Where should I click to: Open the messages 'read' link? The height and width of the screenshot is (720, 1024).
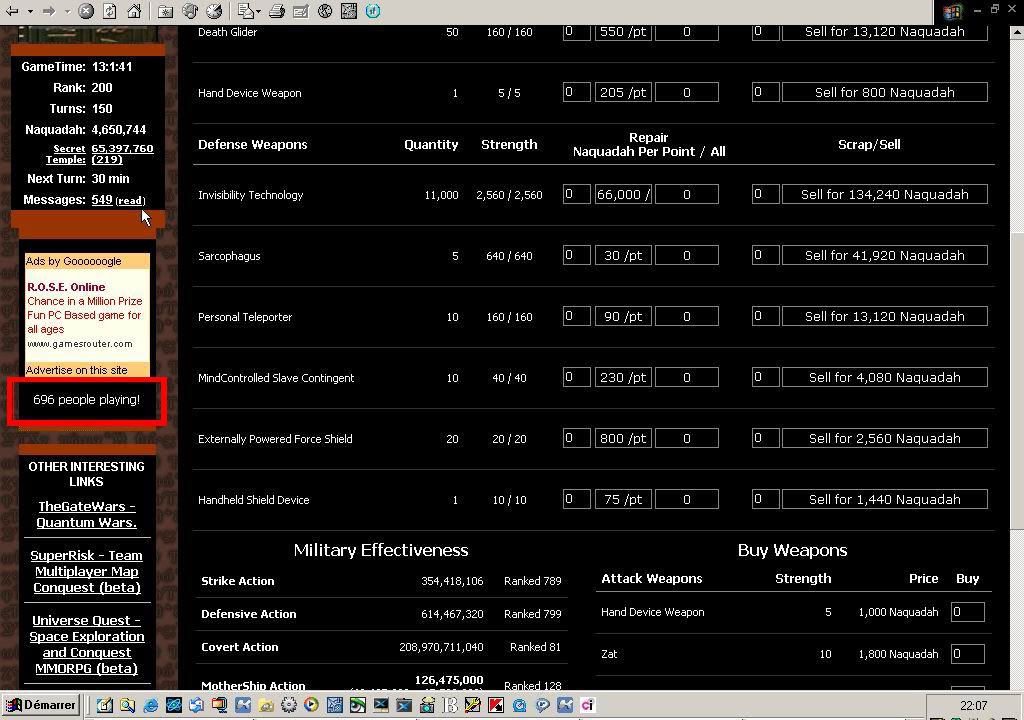(x=130, y=201)
